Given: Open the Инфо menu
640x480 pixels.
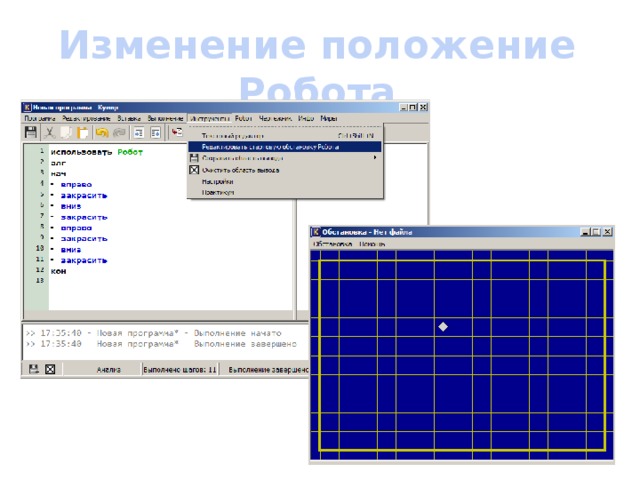Looking at the screenshot, I should pyautogui.click(x=306, y=118).
